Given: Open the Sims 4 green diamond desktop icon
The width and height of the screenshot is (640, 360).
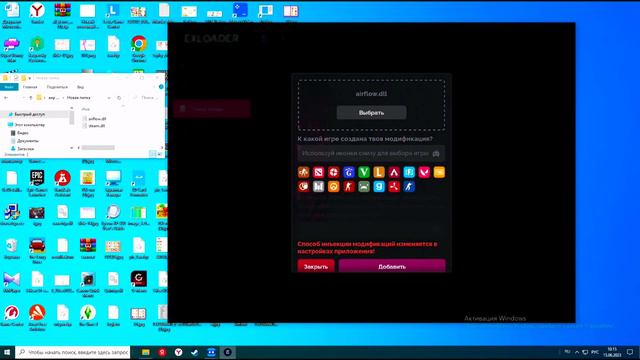Looking at the screenshot, I should pyautogui.click(x=88, y=316).
